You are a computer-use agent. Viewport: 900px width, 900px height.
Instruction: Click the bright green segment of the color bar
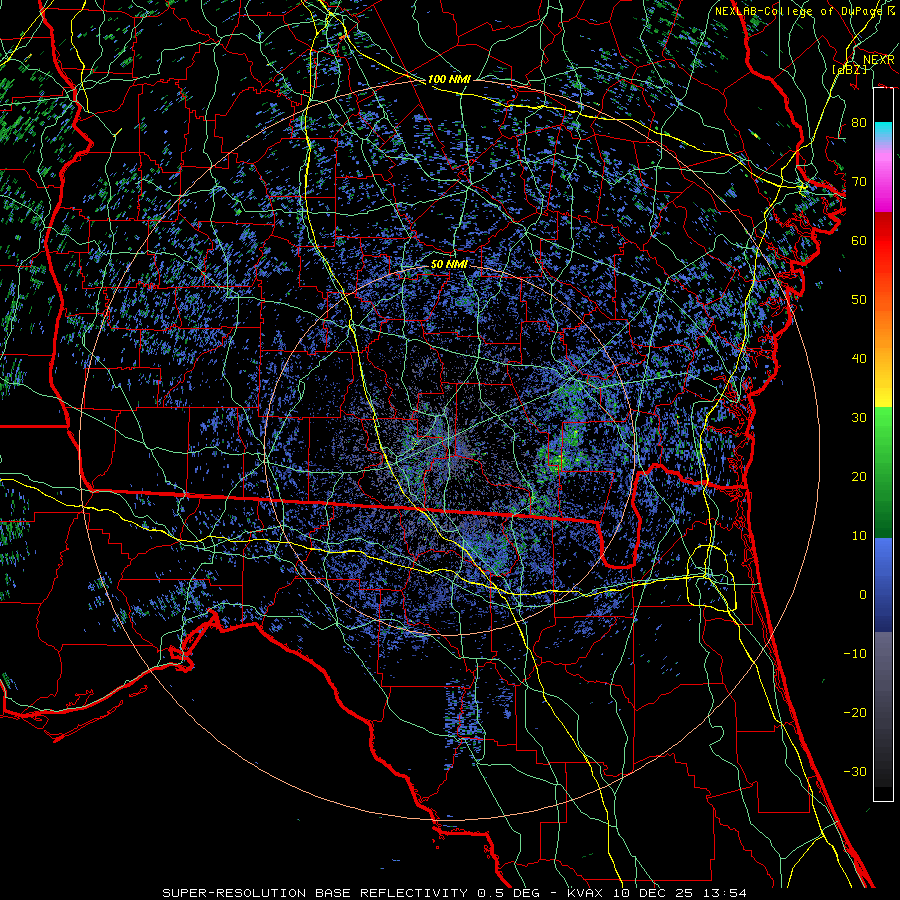[883, 422]
